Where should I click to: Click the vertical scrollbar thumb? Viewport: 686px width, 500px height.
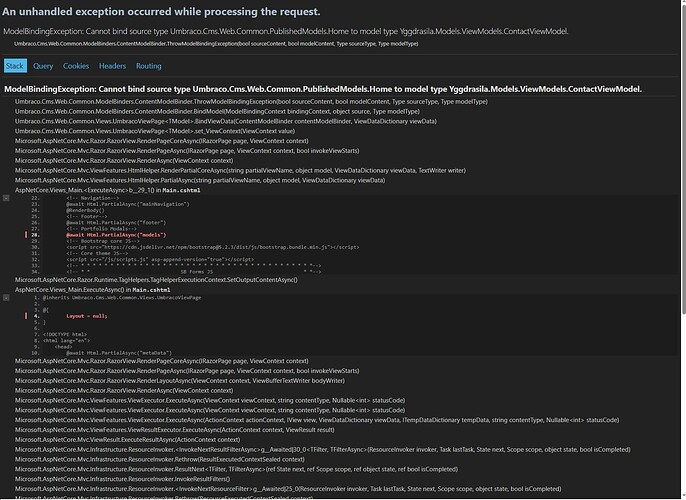pos(683,157)
